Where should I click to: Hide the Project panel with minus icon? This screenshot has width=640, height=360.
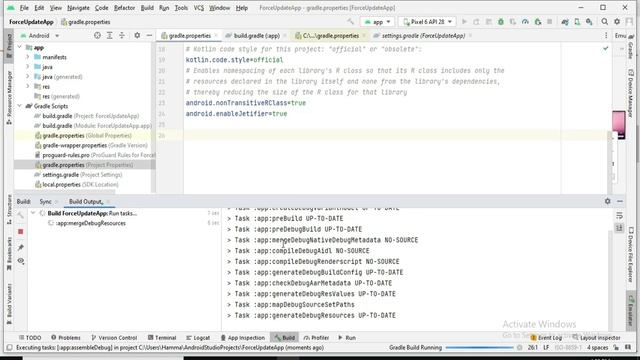(149, 36)
